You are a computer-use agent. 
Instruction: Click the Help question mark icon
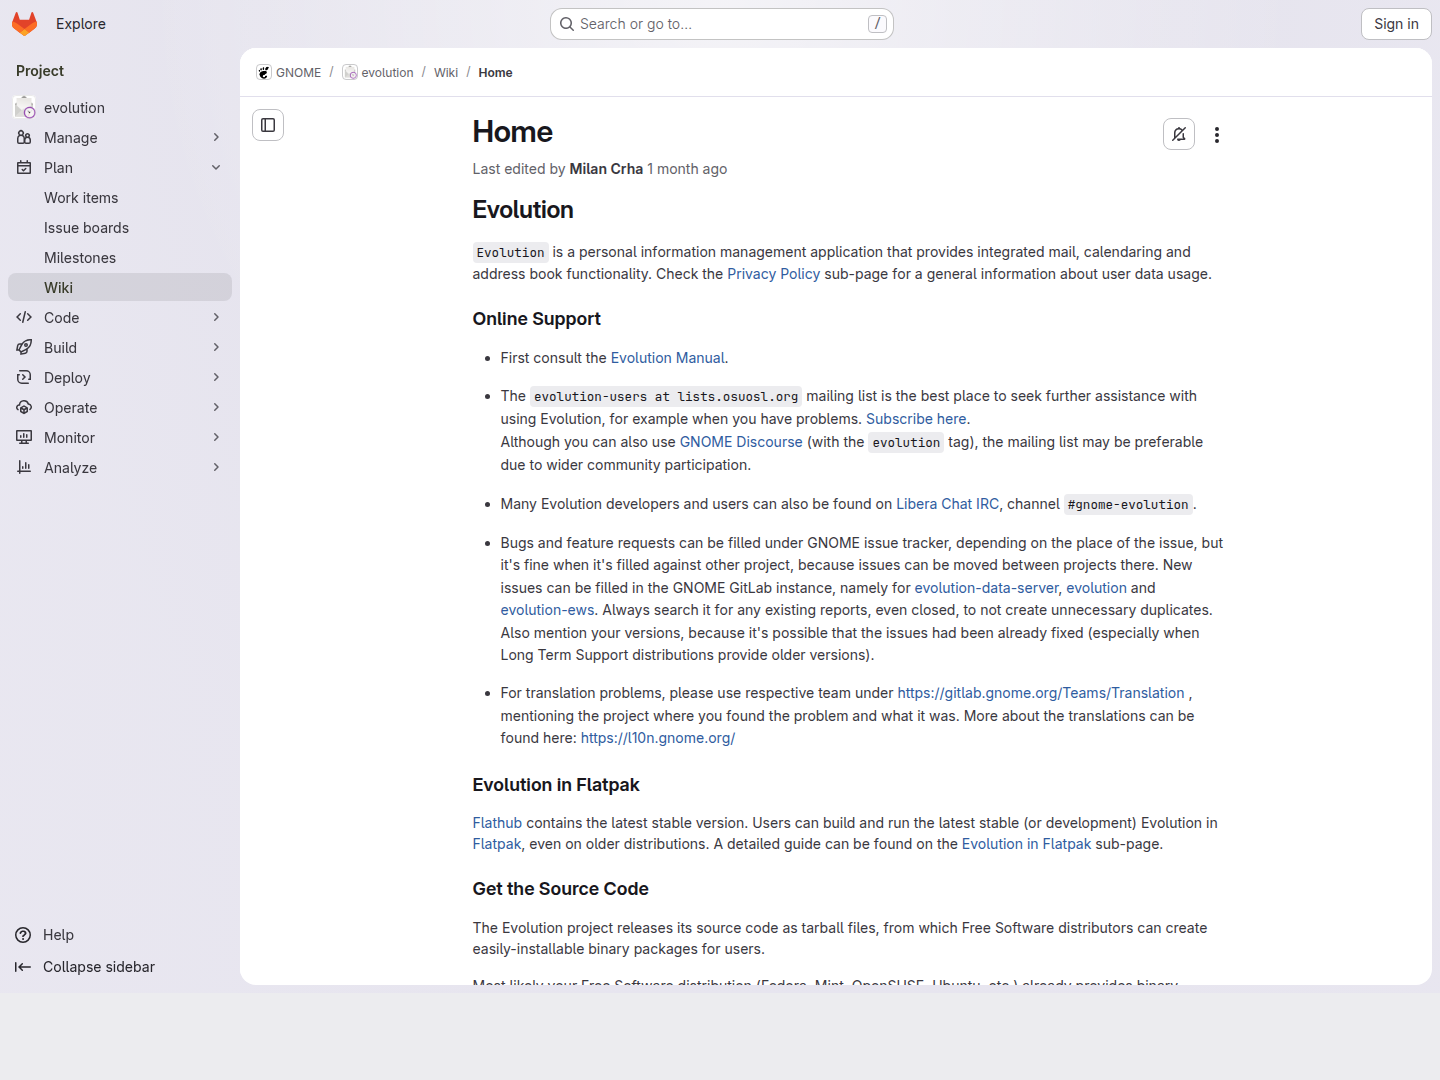coord(23,935)
